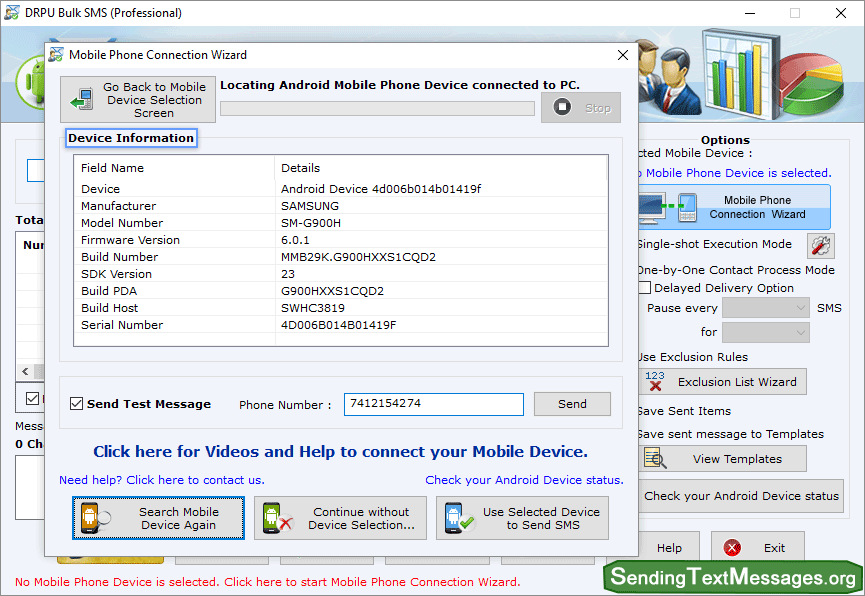Screen dimensions: 865x596
Task: Click the blue phone with green checkmark icon
Action: [x=459, y=518]
